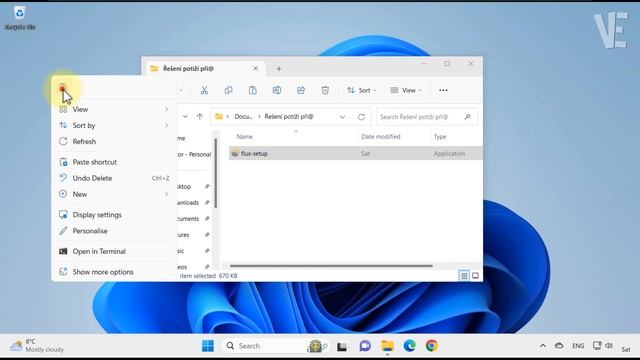Open Task View on the taskbar
This screenshot has height=360, width=640.
[342, 346]
